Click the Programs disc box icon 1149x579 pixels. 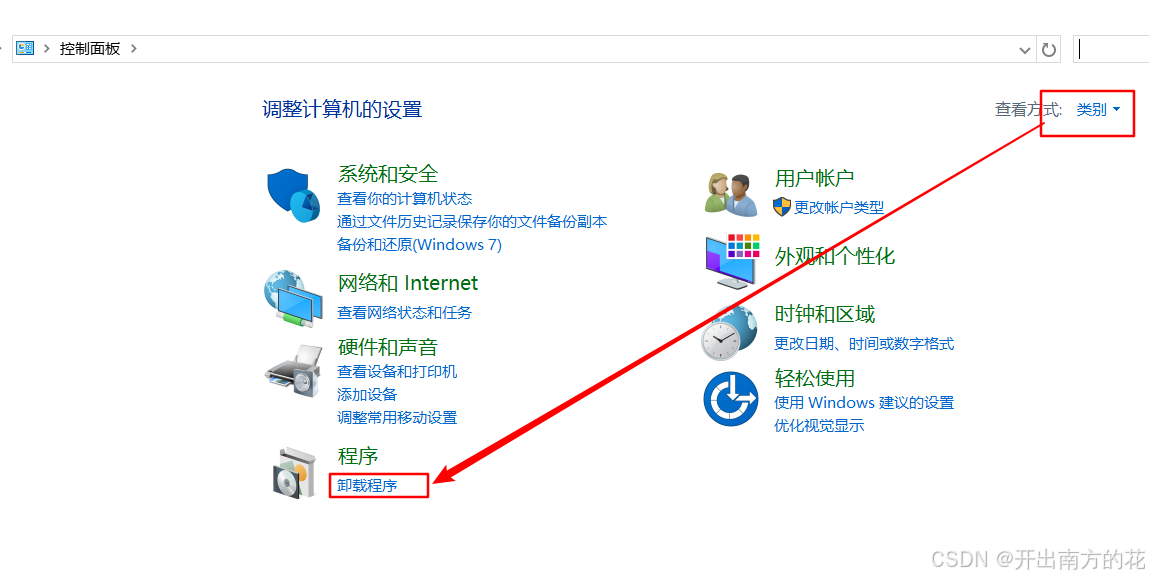pos(294,473)
